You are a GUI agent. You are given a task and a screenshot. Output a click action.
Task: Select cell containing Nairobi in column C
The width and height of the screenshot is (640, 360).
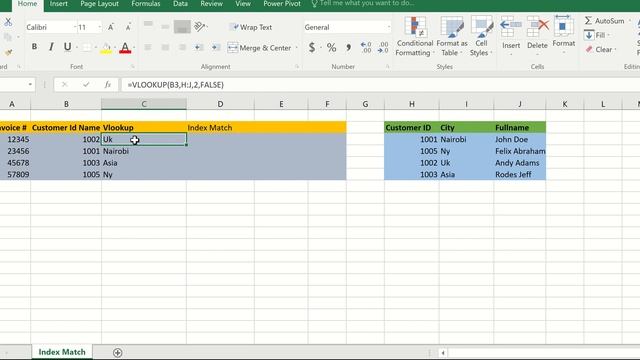[144, 151]
